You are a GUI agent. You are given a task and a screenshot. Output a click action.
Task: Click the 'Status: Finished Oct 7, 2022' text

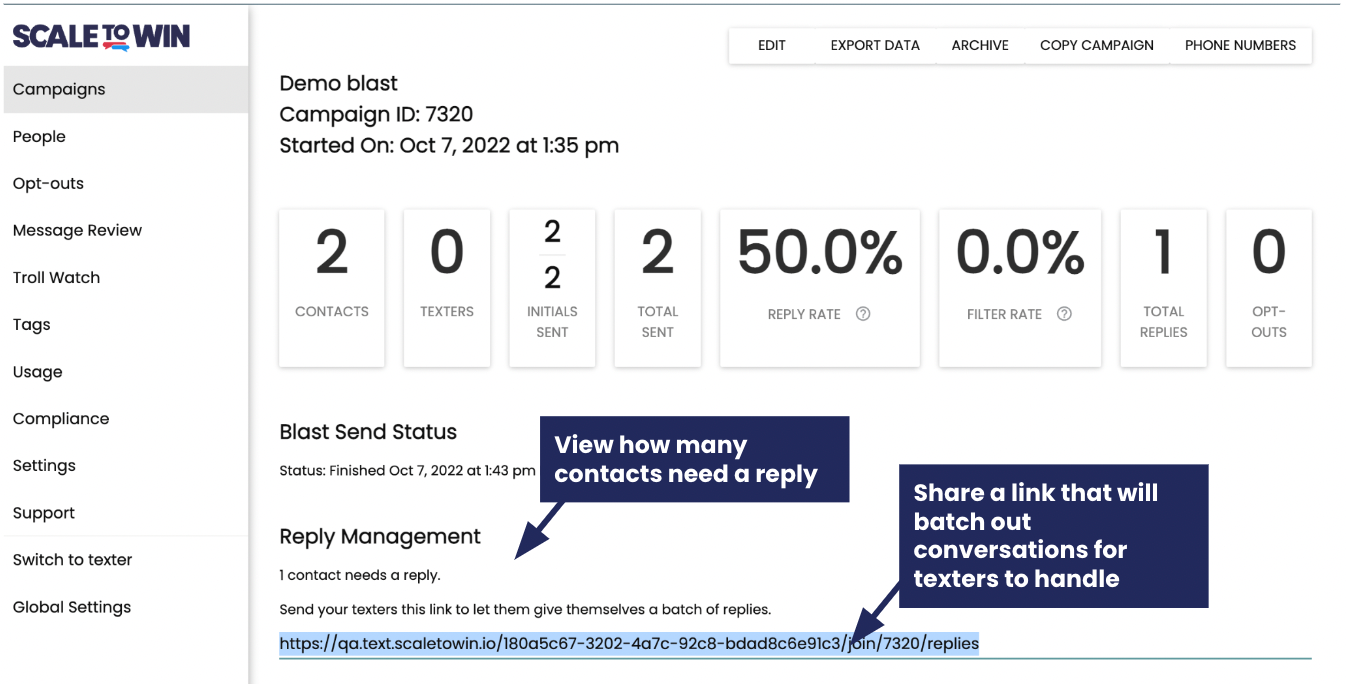click(407, 470)
